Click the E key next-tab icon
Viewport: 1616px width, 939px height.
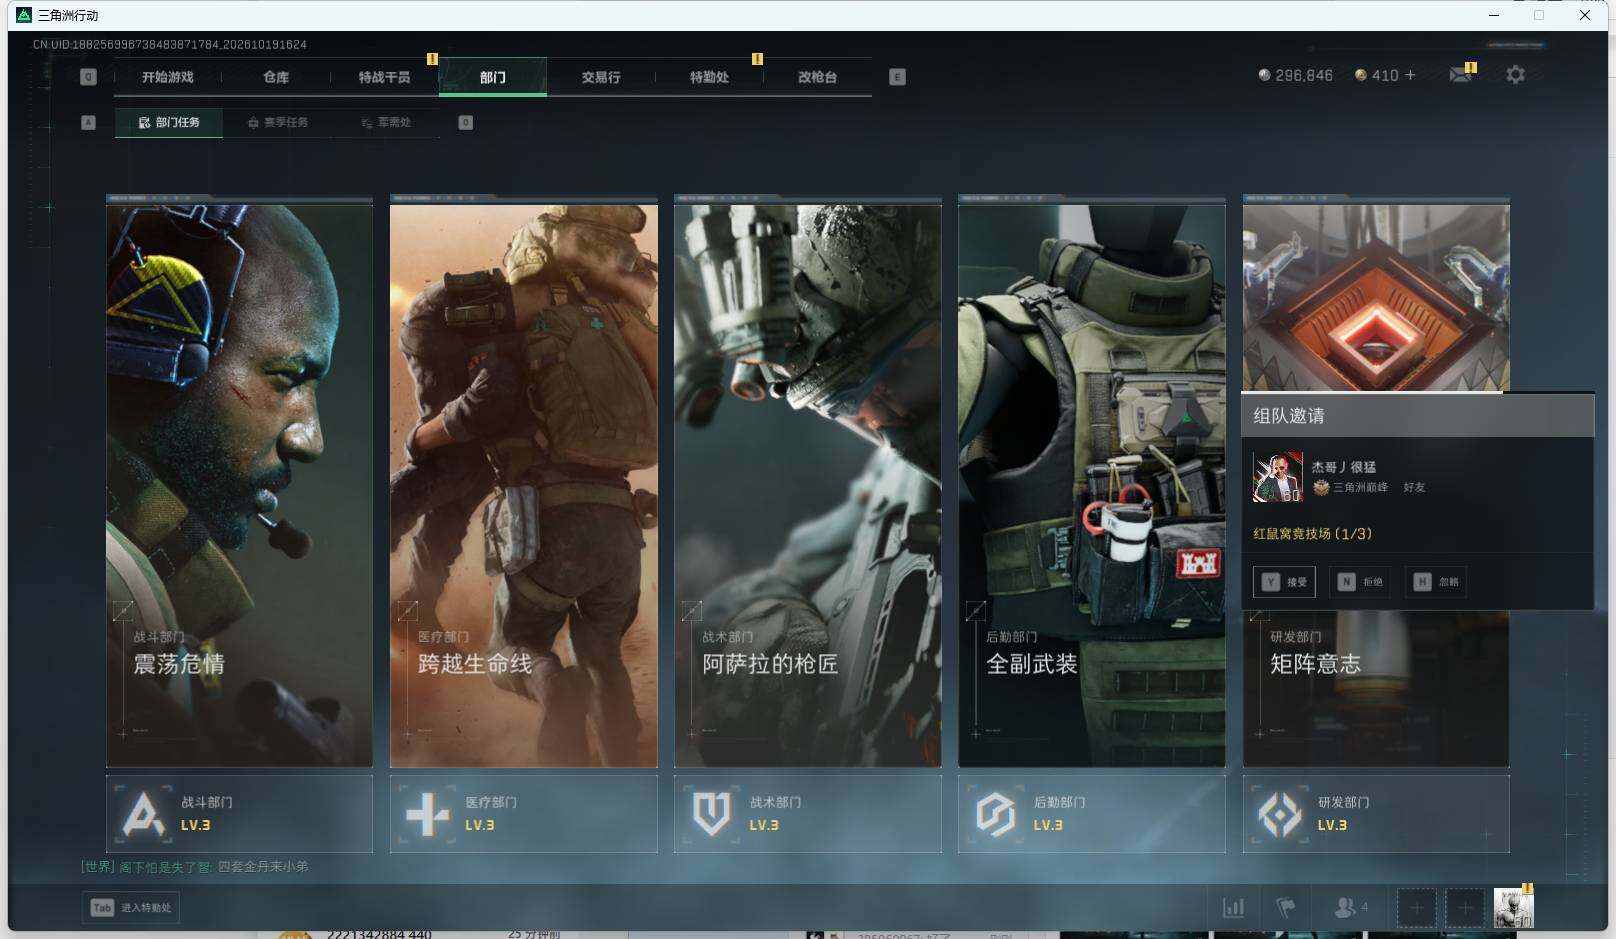897,77
